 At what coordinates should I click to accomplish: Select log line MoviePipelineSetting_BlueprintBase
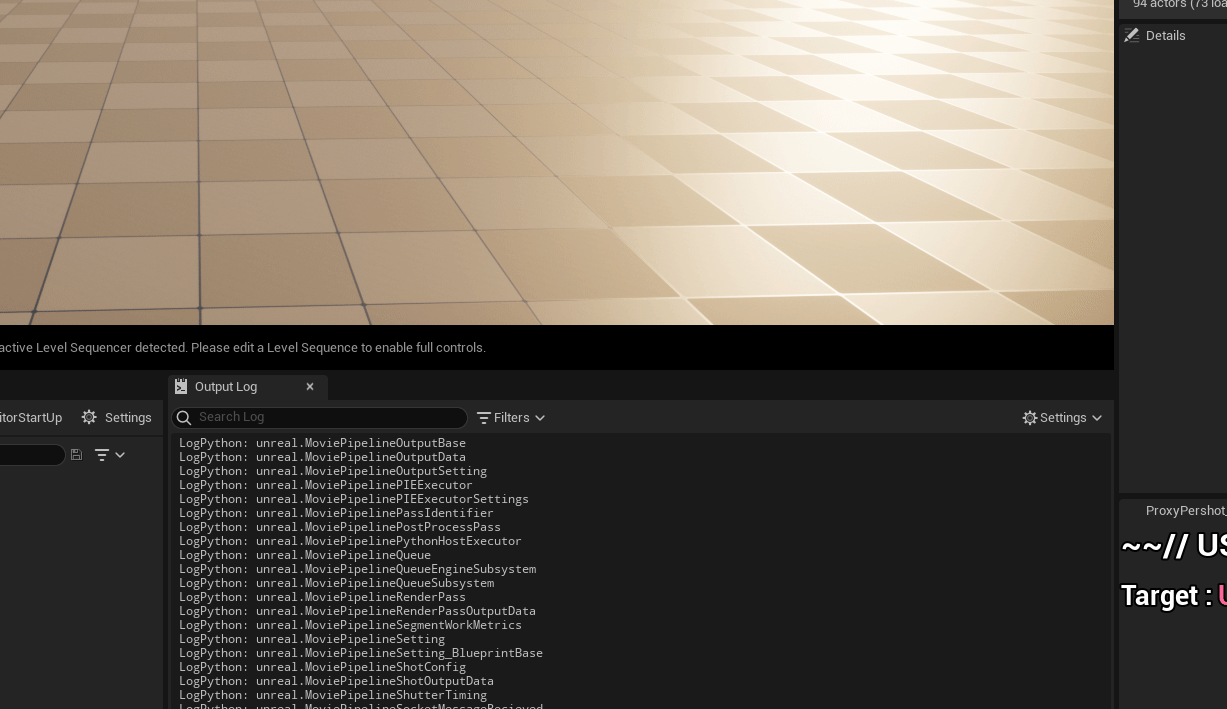[361, 653]
